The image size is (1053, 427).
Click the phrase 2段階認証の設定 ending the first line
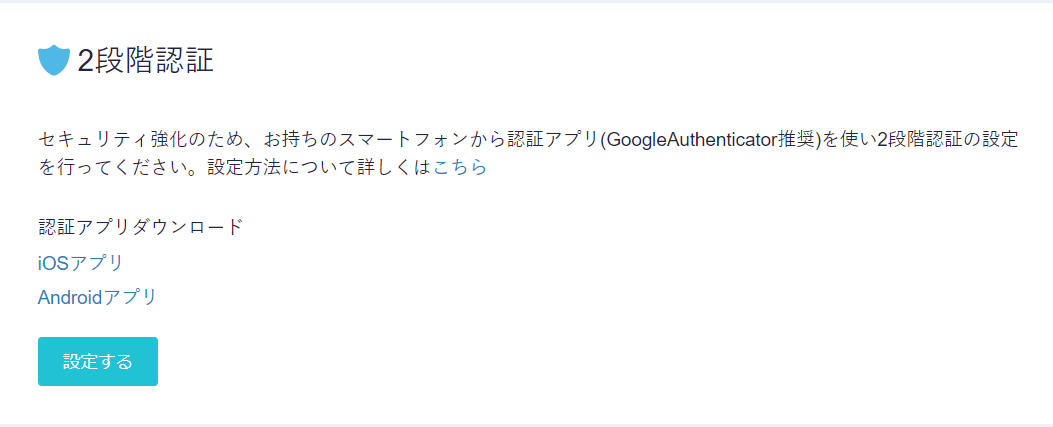click(947, 140)
